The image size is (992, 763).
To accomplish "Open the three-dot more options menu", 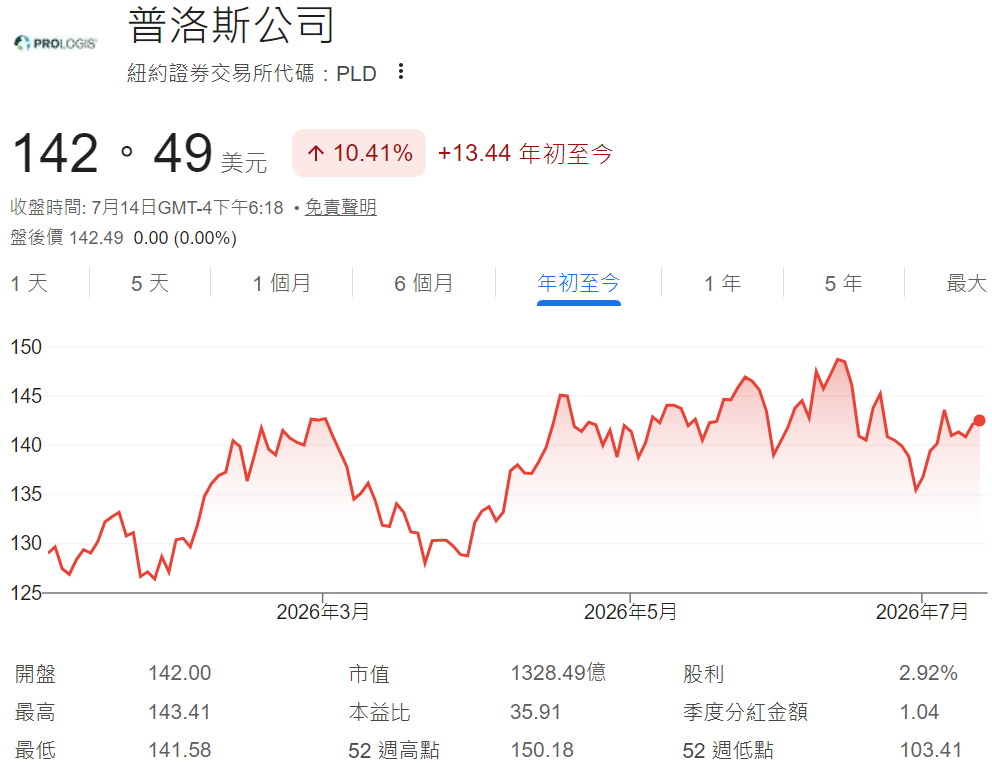I will coord(400,71).
